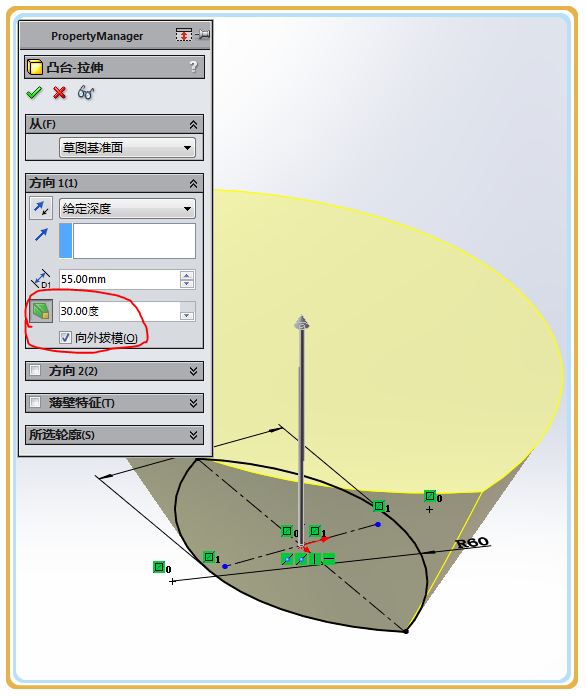Click the D1 depth dimension icon

tap(41, 279)
